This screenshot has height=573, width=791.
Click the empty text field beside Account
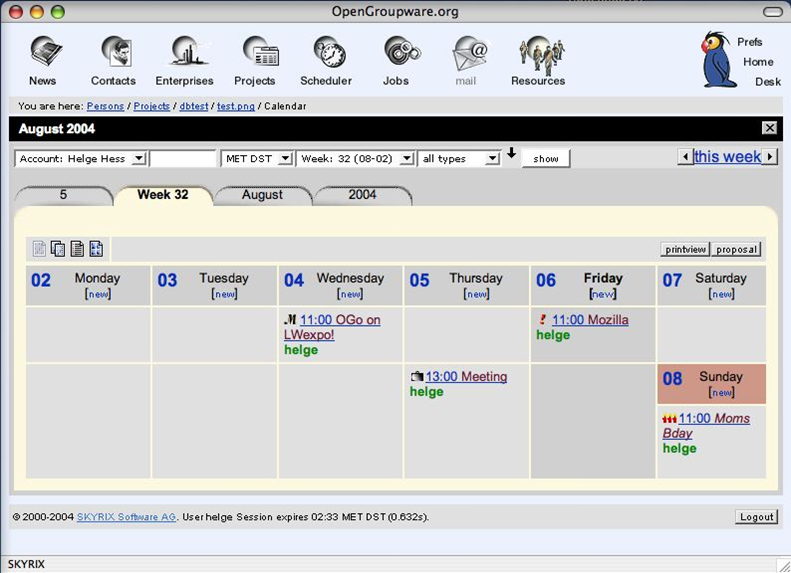pos(182,159)
